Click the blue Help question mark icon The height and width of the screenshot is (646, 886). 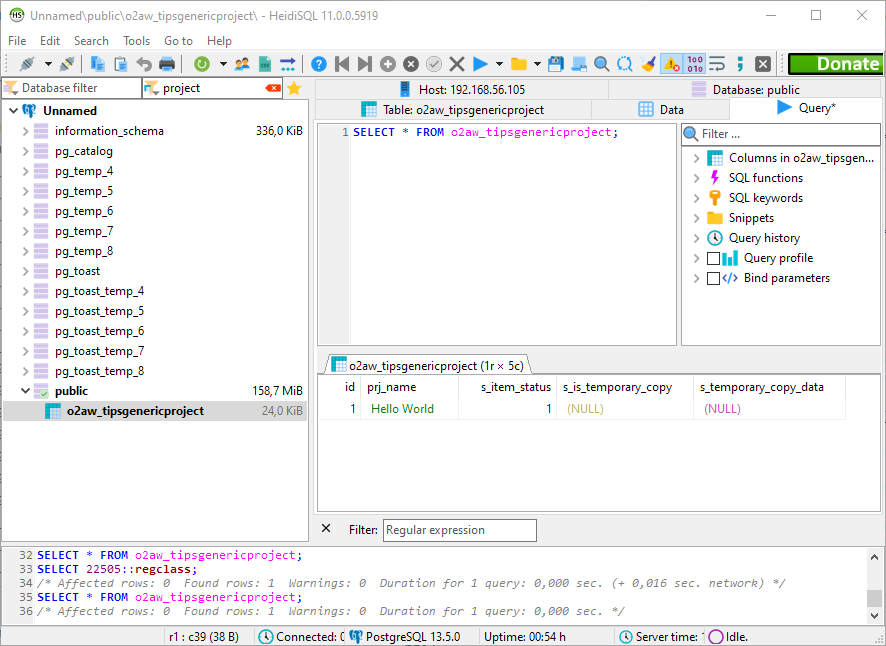pos(319,64)
